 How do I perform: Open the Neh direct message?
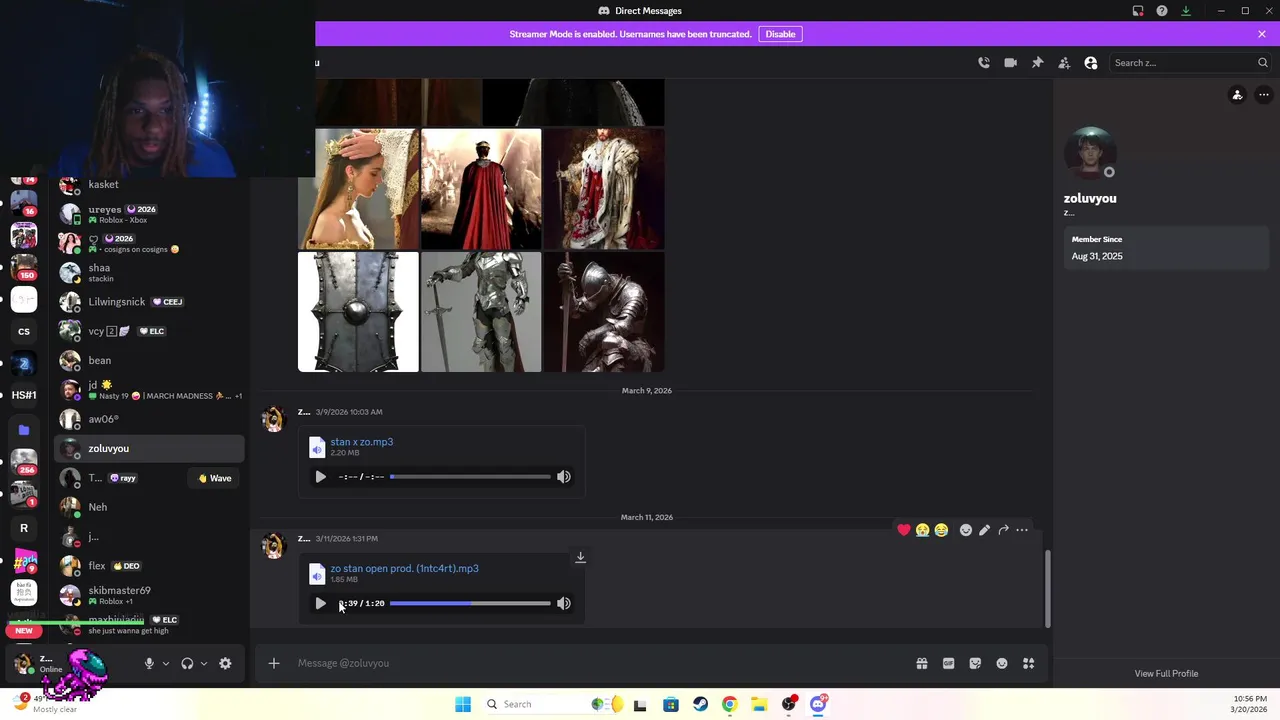[x=150, y=507]
